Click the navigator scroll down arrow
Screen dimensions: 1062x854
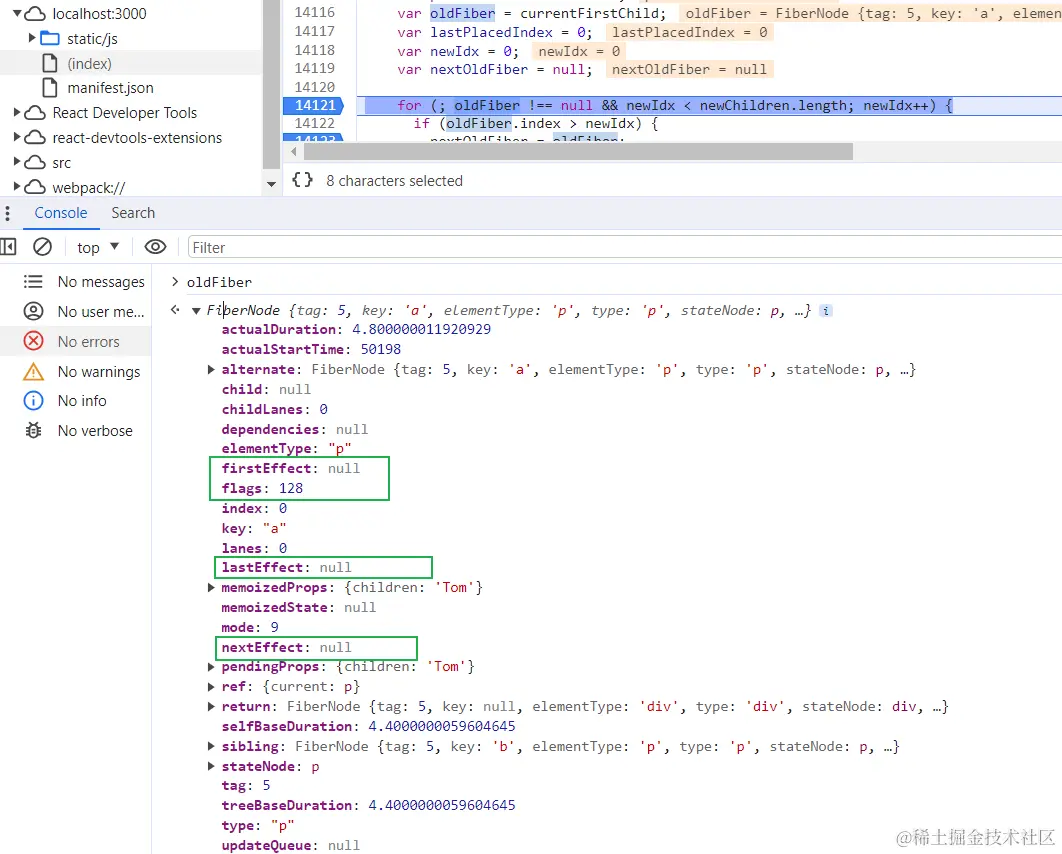[271, 184]
